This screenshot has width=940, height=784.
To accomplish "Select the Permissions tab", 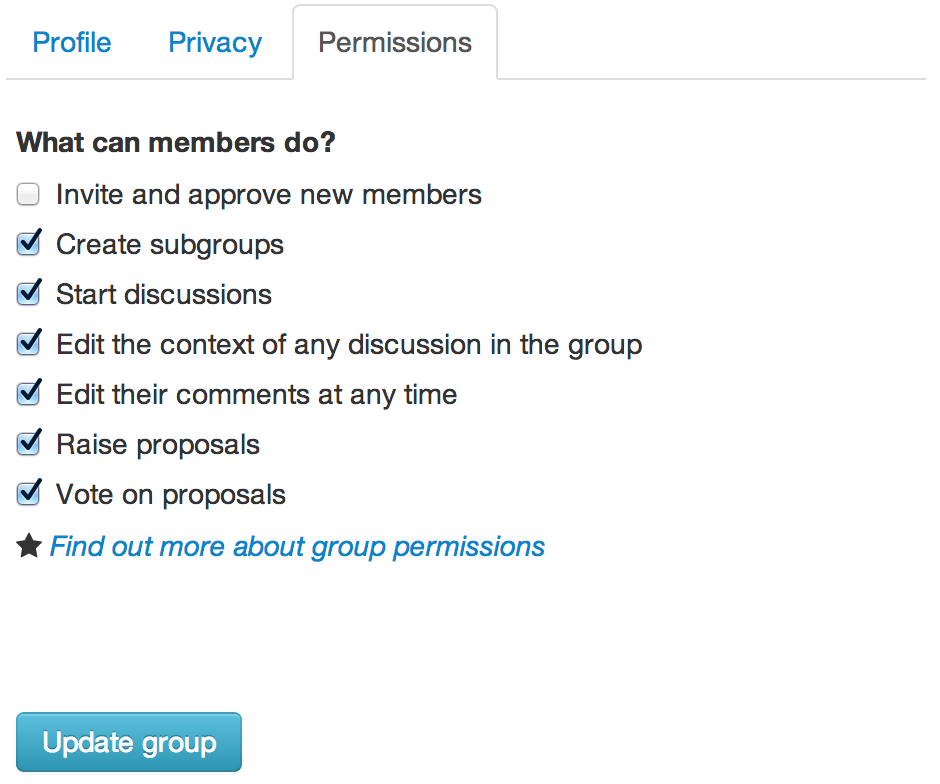I will click(x=395, y=43).
